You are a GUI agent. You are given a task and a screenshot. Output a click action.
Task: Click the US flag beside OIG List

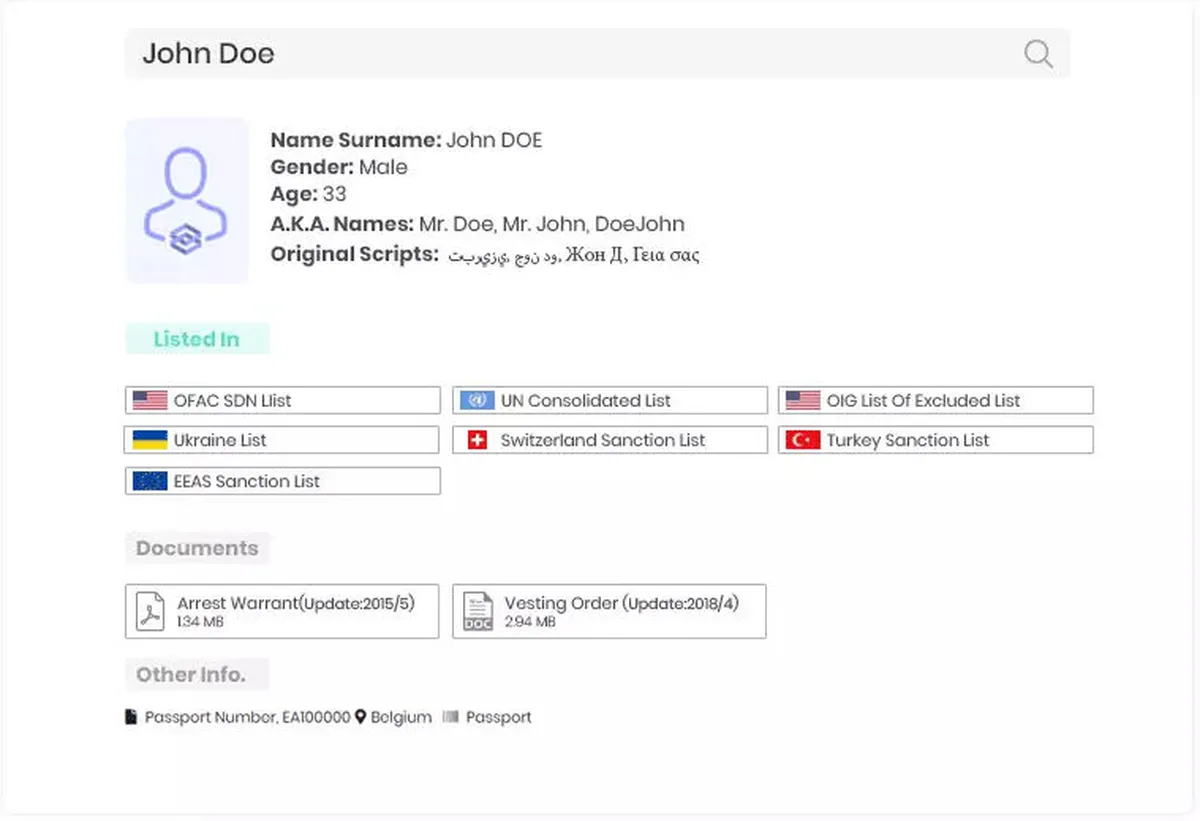803,401
